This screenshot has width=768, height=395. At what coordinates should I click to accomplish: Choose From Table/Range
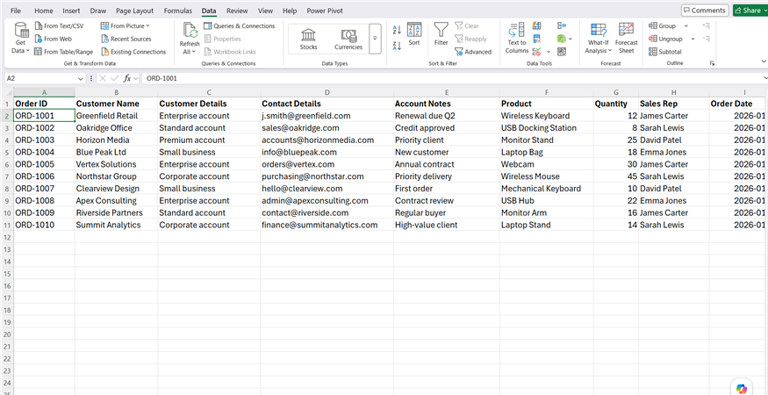point(63,51)
